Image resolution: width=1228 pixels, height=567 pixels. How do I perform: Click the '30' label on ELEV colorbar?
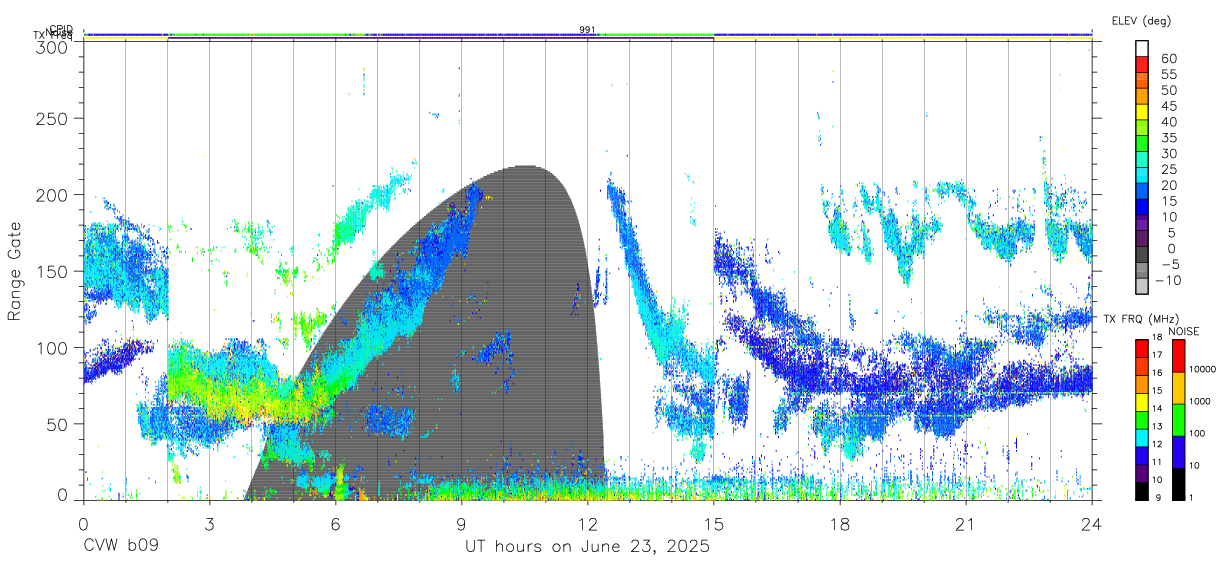coord(1169,153)
